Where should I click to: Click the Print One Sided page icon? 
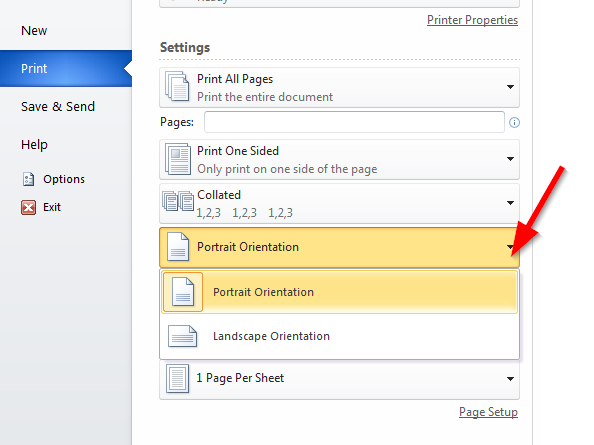[177, 159]
